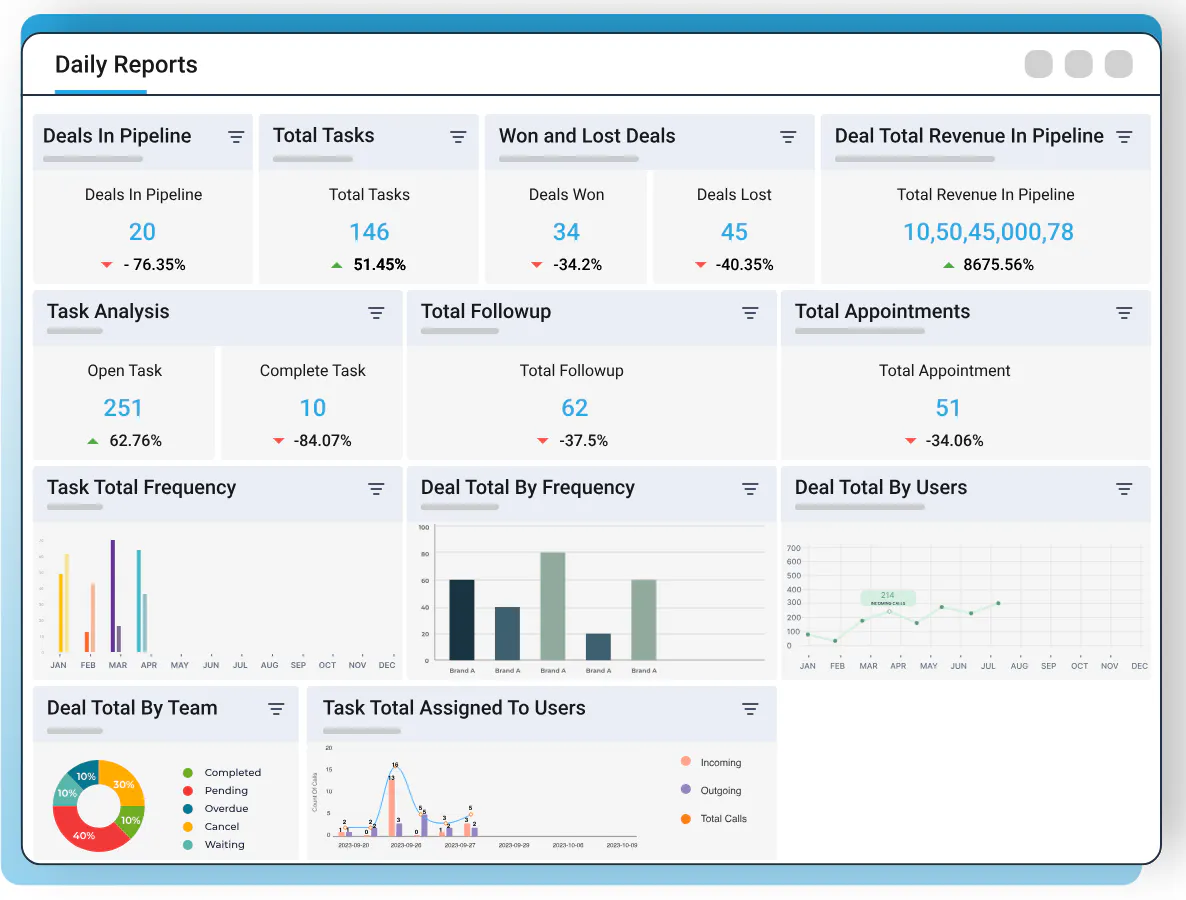This screenshot has height=900, width=1186.
Task: Click Total Revenue In Pipeline amount 10,50,45,000,78
Action: pyautogui.click(x=989, y=231)
